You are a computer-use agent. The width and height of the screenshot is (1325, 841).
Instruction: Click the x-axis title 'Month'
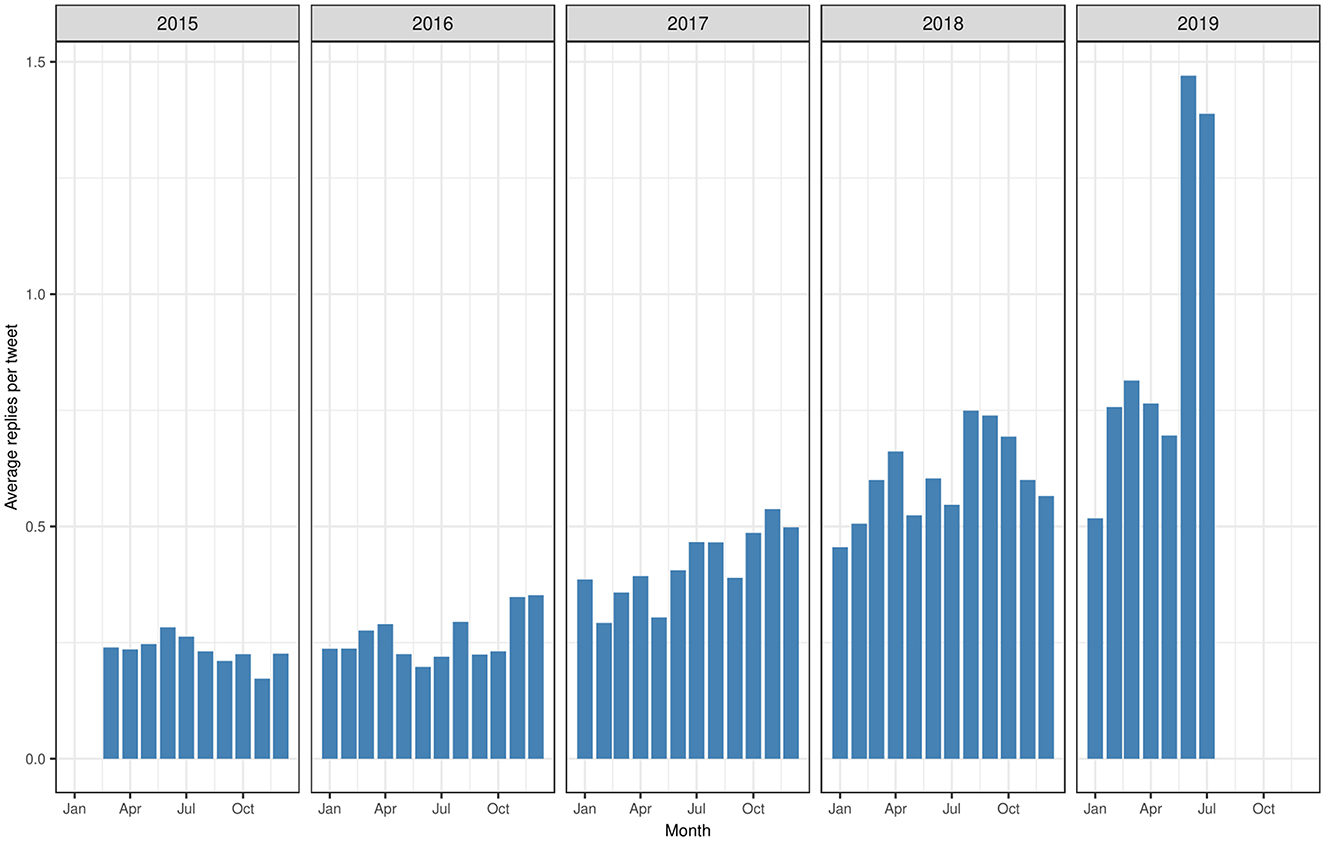pos(687,830)
